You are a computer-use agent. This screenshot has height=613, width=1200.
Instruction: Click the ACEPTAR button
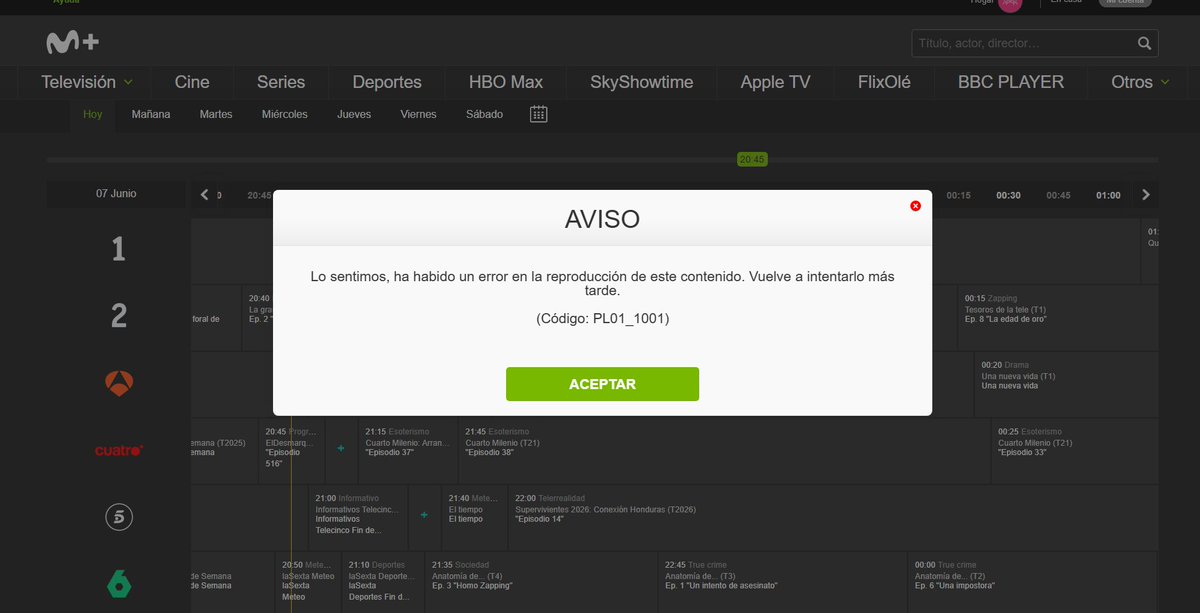pos(602,384)
